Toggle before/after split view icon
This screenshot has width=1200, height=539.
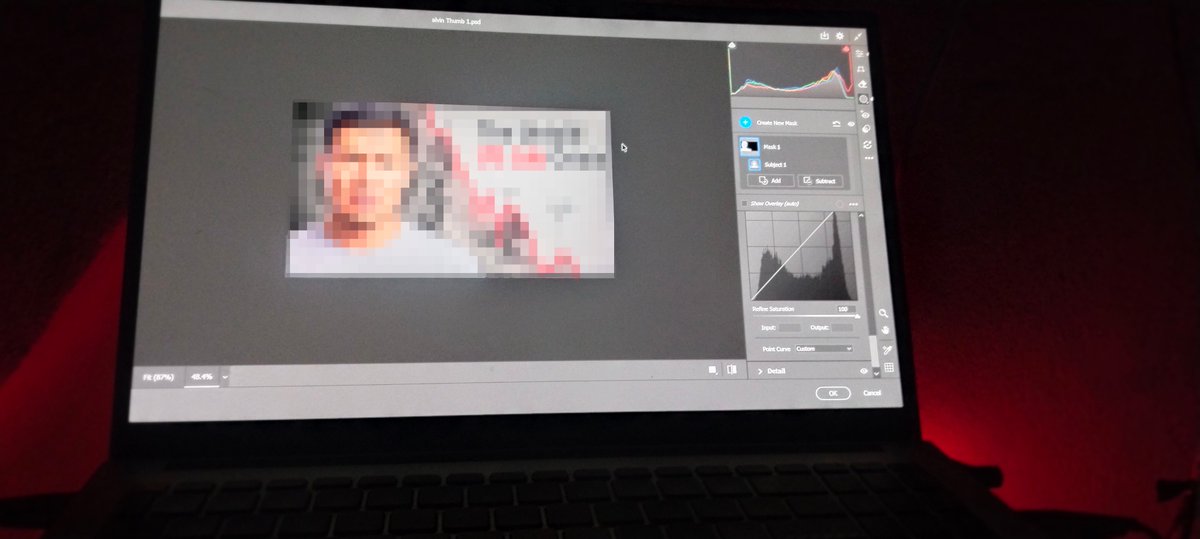[732, 370]
